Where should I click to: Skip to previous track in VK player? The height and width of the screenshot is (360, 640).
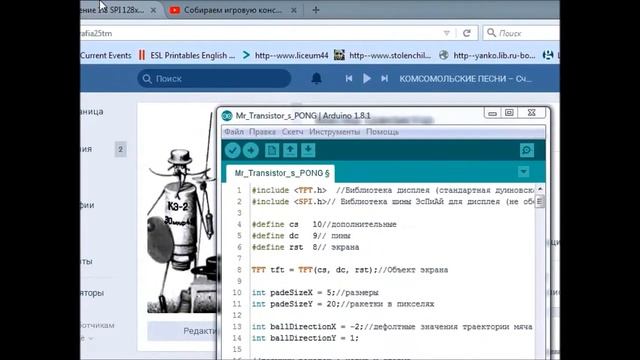click(x=349, y=78)
